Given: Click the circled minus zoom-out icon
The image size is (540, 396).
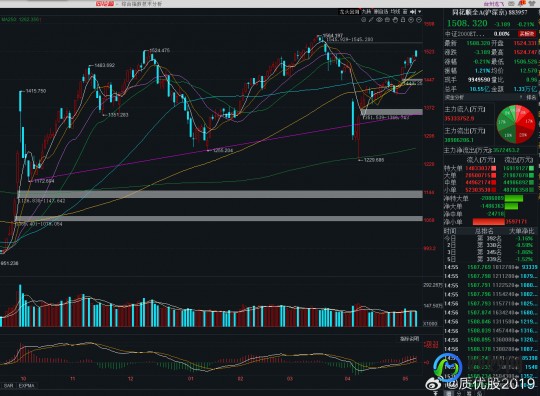Looking at the screenshot, I should (419, 20).
